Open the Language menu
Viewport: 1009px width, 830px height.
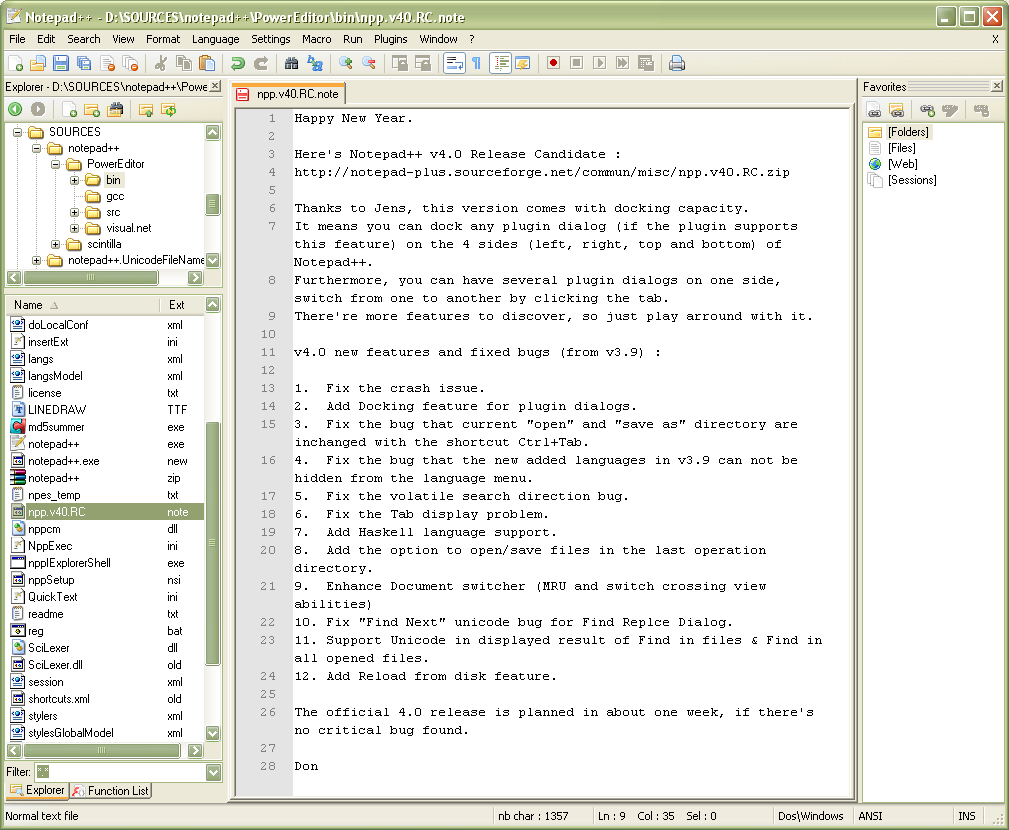pyautogui.click(x=214, y=39)
